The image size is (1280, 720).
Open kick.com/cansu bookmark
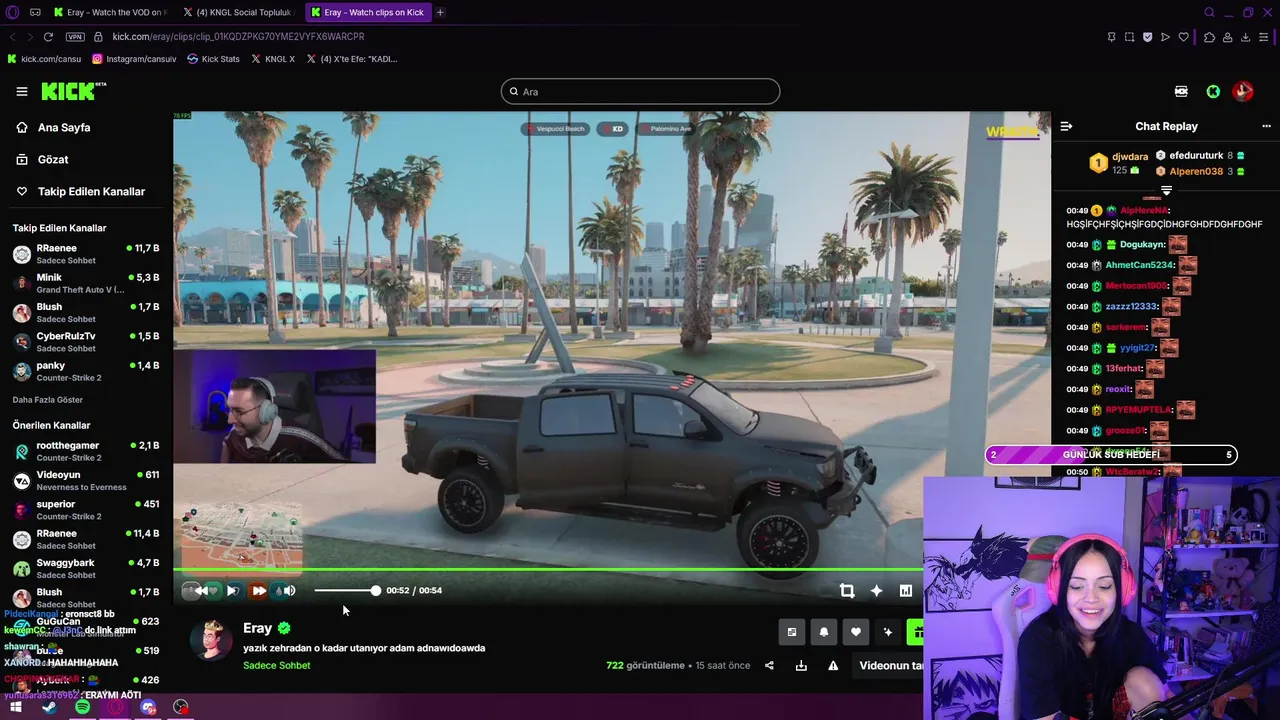click(44, 59)
